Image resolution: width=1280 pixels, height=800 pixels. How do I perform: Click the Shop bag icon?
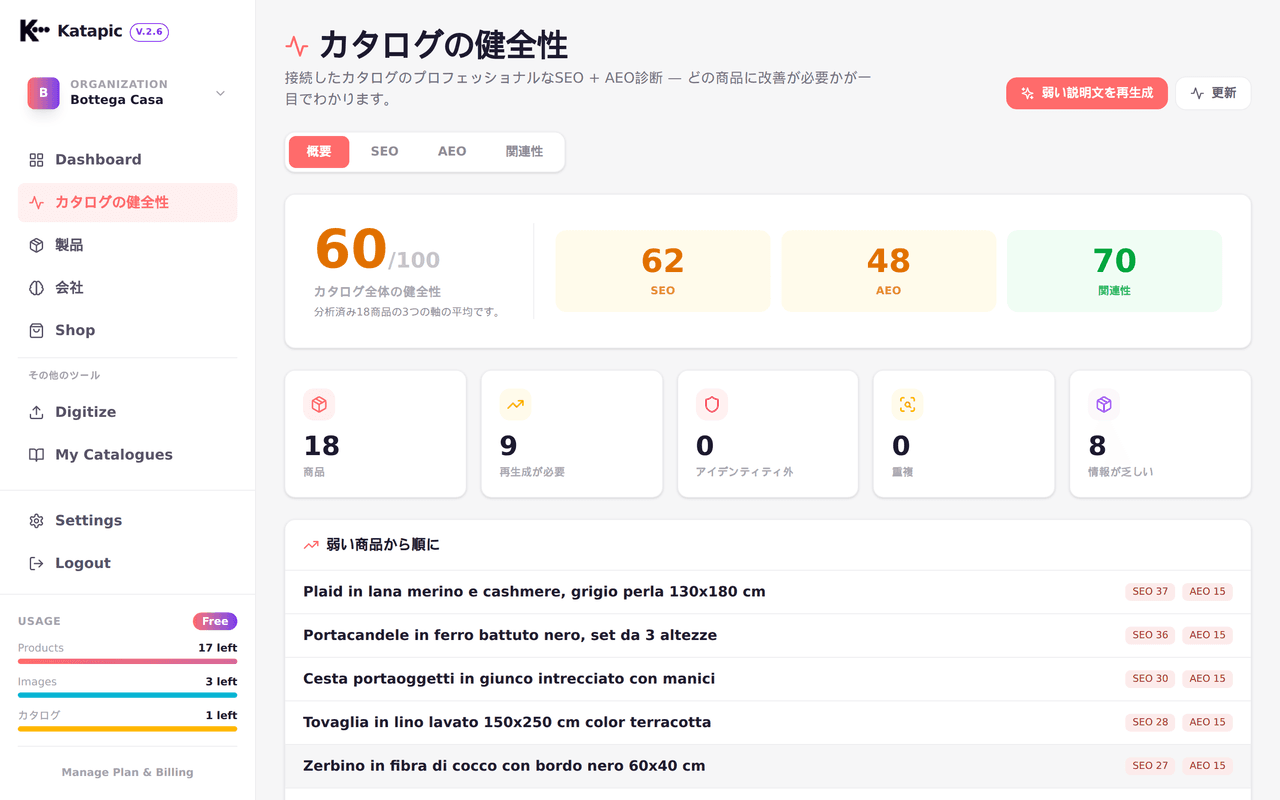coord(36,330)
